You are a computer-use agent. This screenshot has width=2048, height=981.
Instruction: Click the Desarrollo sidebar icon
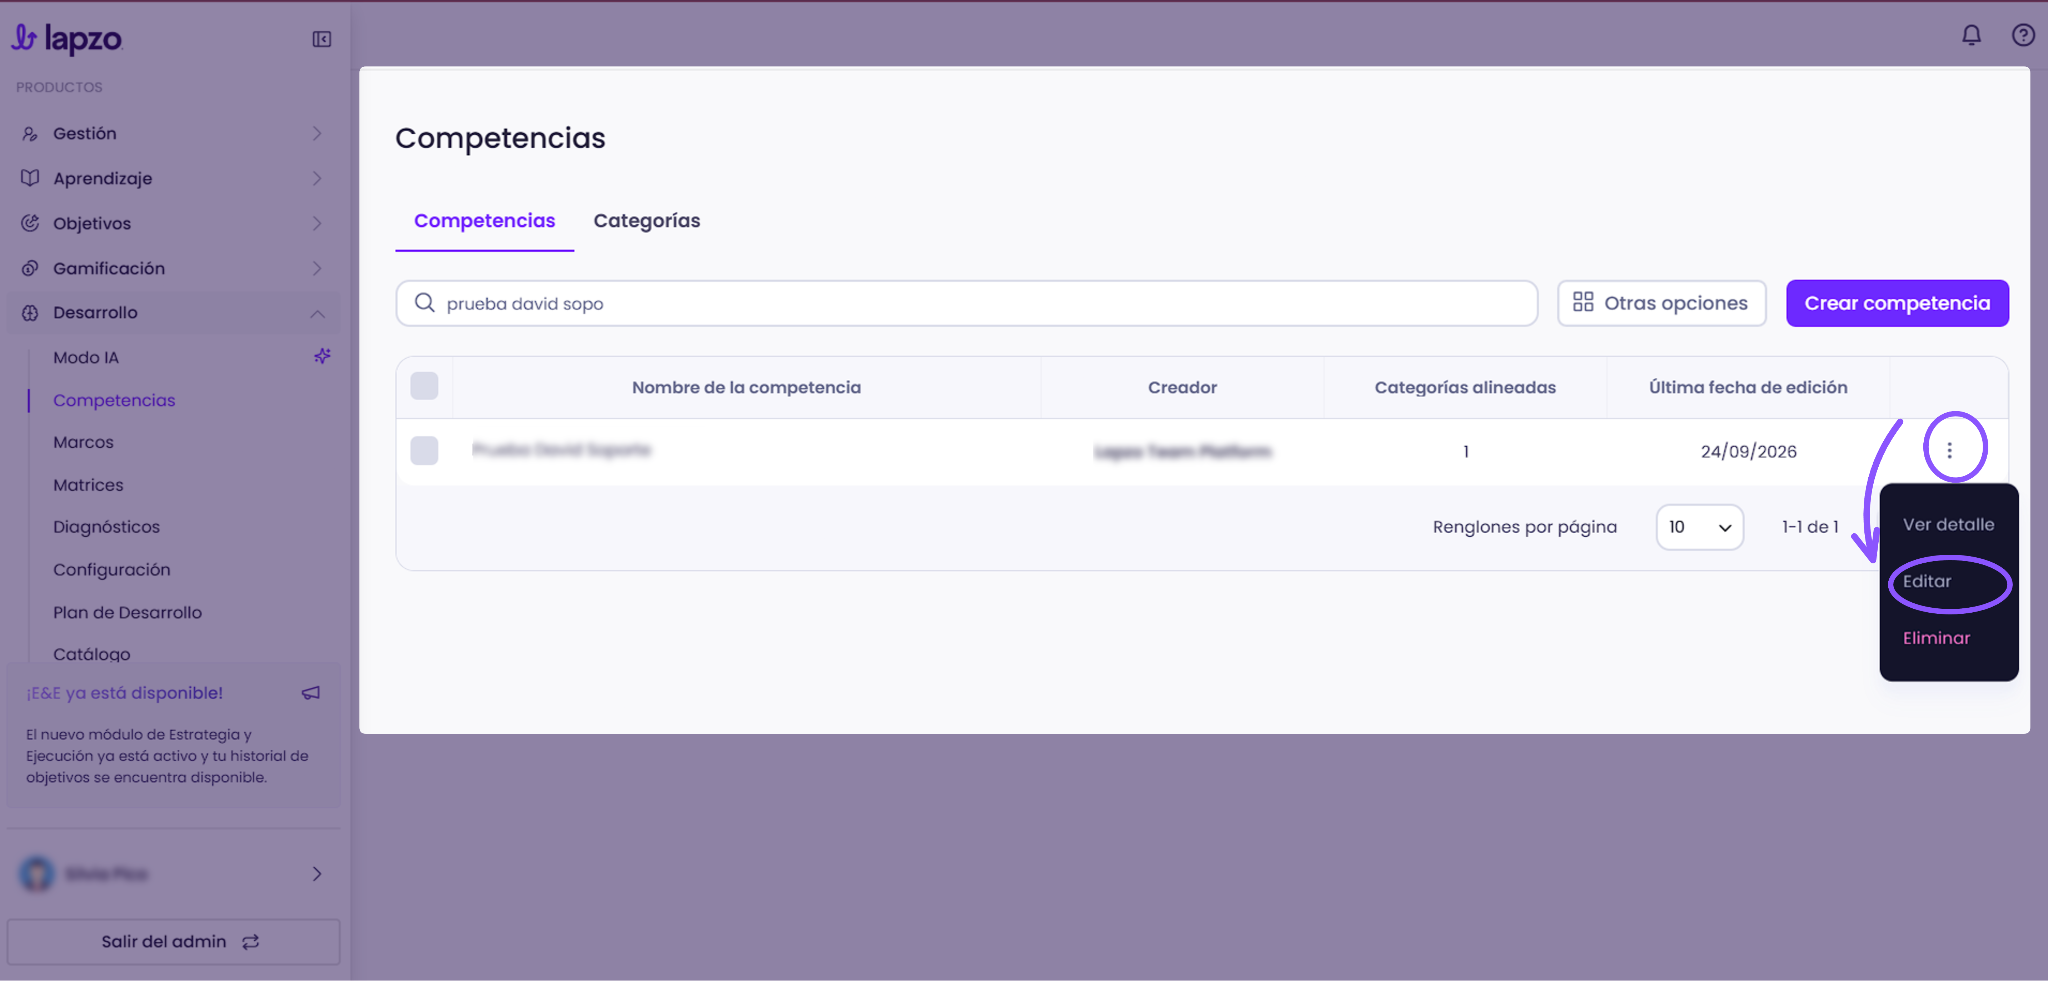pos(30,313)
